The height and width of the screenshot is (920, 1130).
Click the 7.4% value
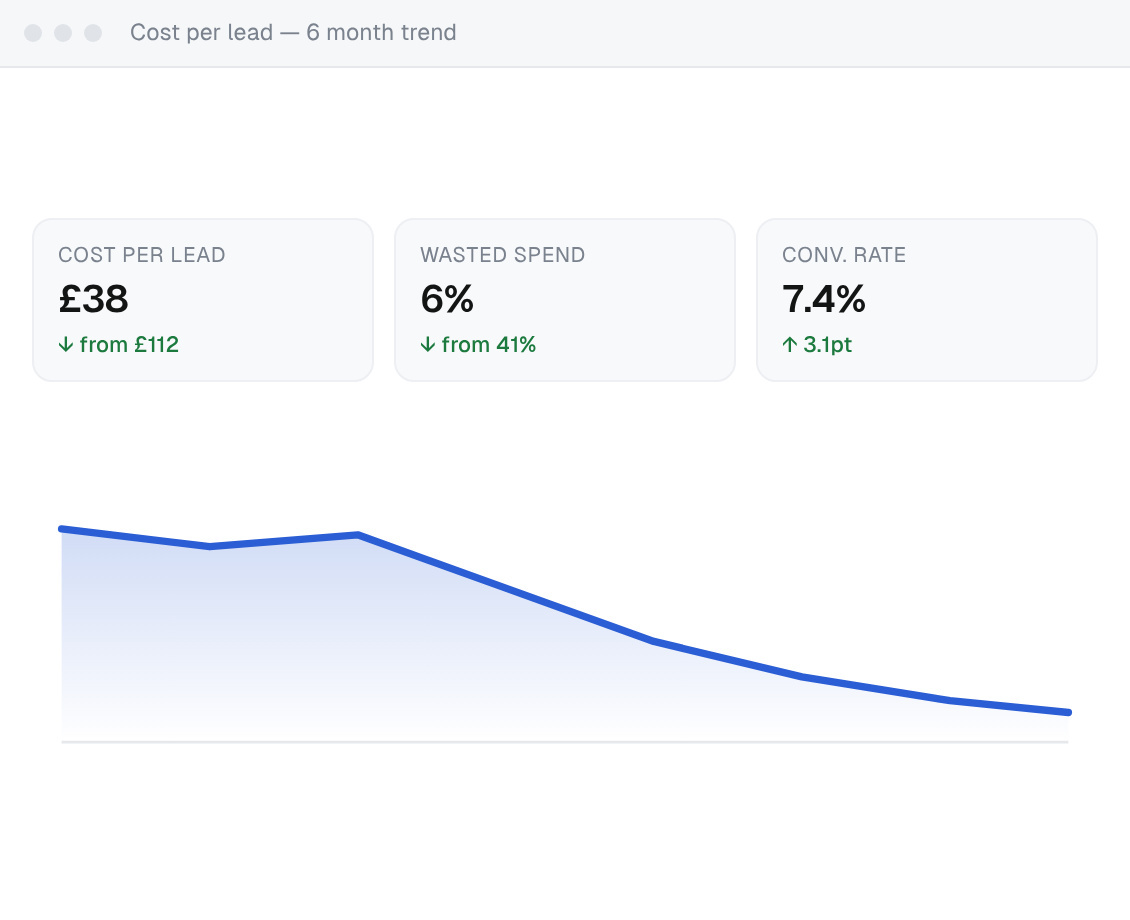(824, 299)
